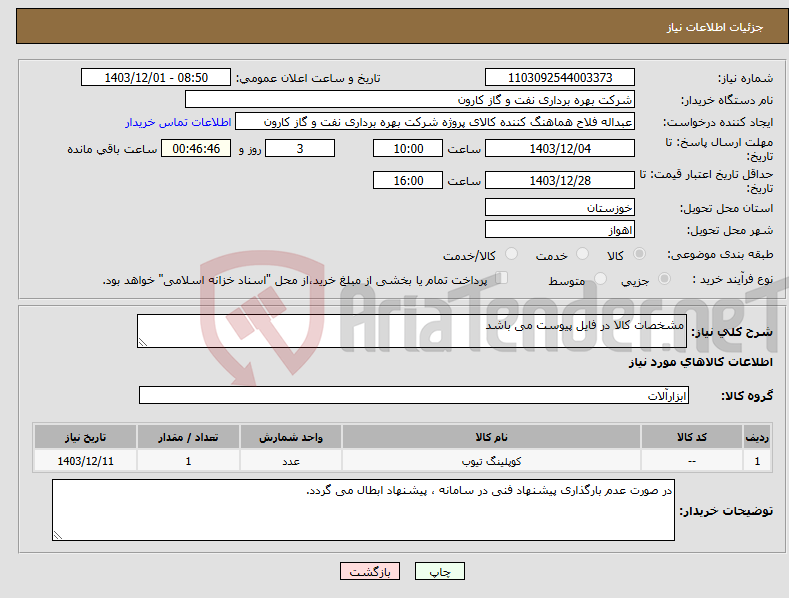
Task: Click the resize handle of buyer notes textarea
Action: click(58, 535)
